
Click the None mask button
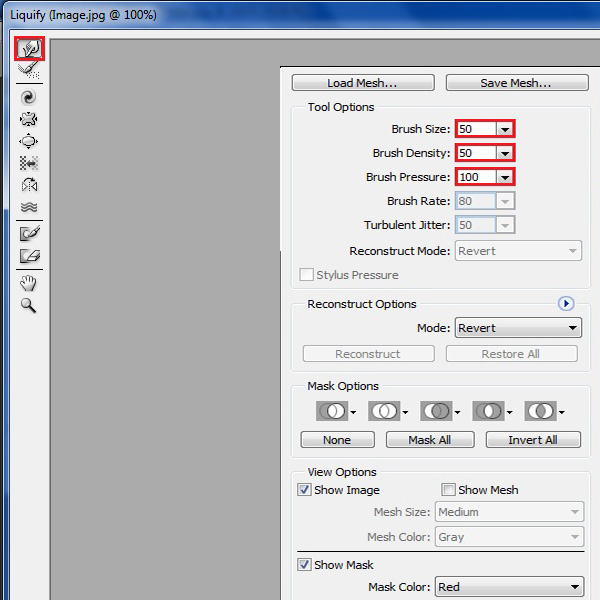338,440
